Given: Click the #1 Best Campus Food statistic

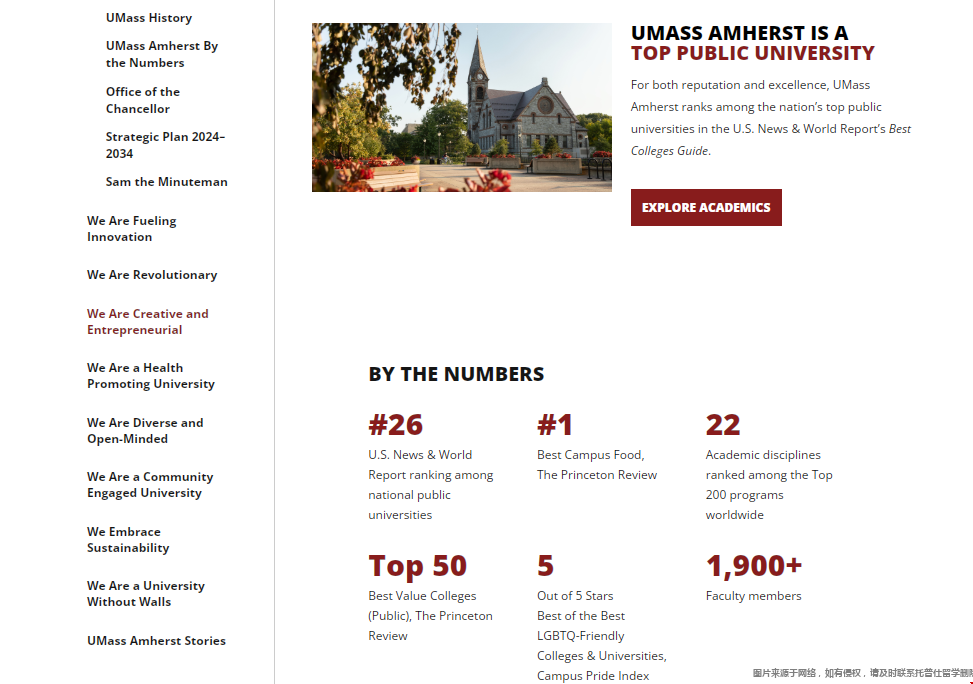Looking at the screenshot, I should (x=555, y=425).
